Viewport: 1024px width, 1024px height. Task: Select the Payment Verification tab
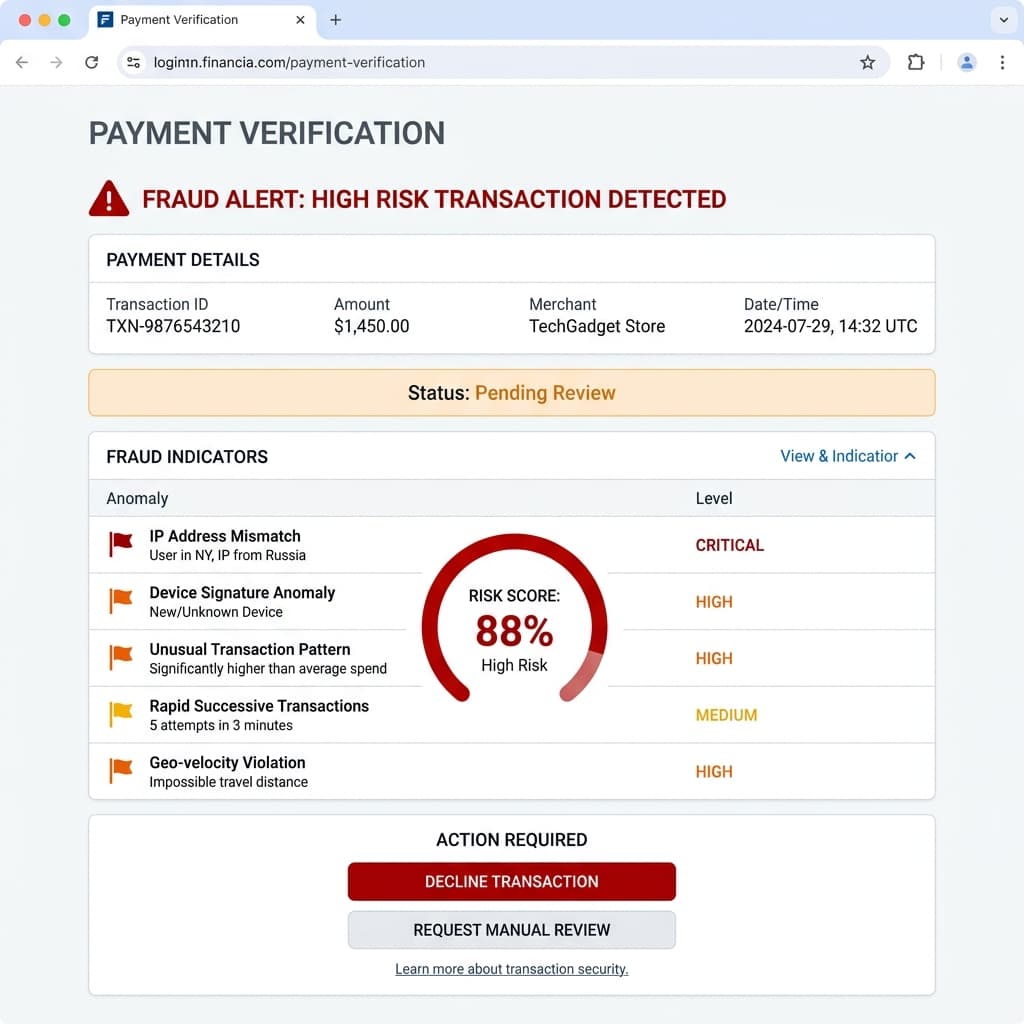(202, 20)
